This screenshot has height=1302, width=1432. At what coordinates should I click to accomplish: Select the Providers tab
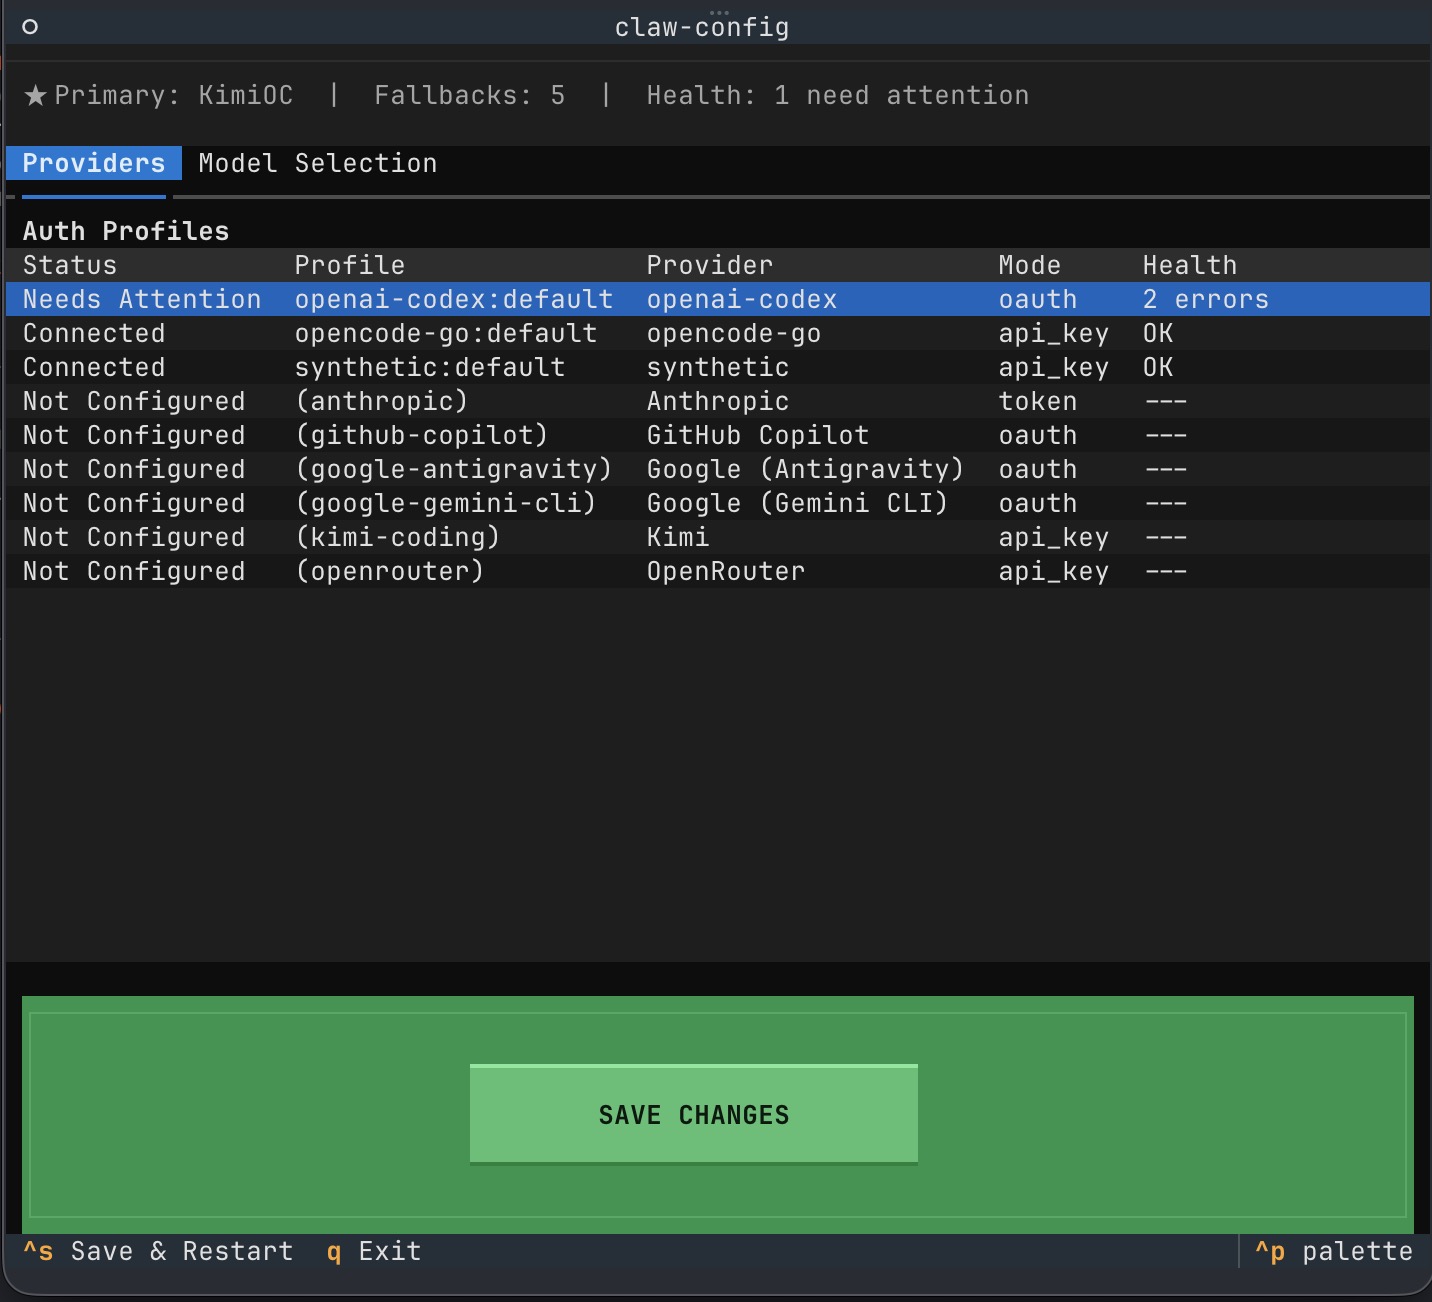[x=94, y=163]
